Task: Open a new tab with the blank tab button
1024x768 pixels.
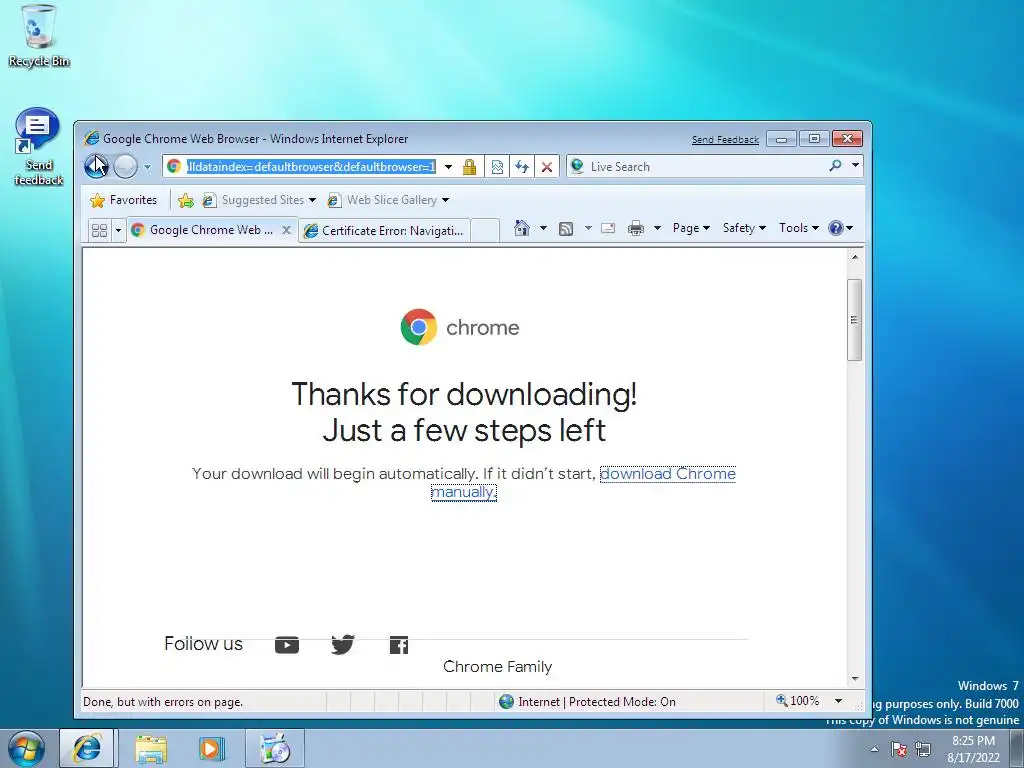Action: pos(485,231)
